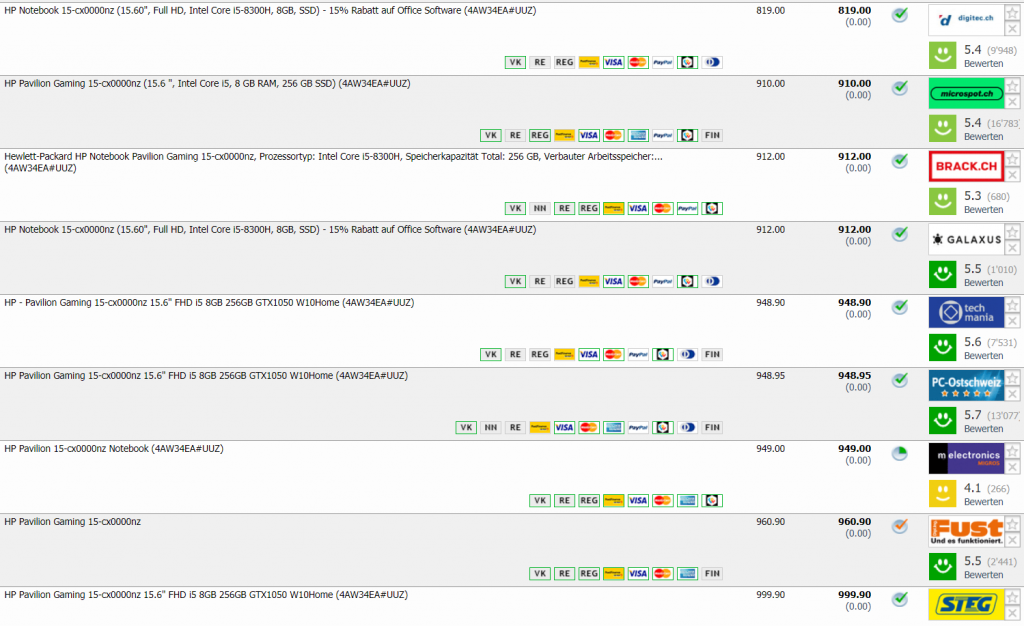Viewport: 1024px width, 626px height.
Task: Open the STEG shop logo
Action: (966, 604)
